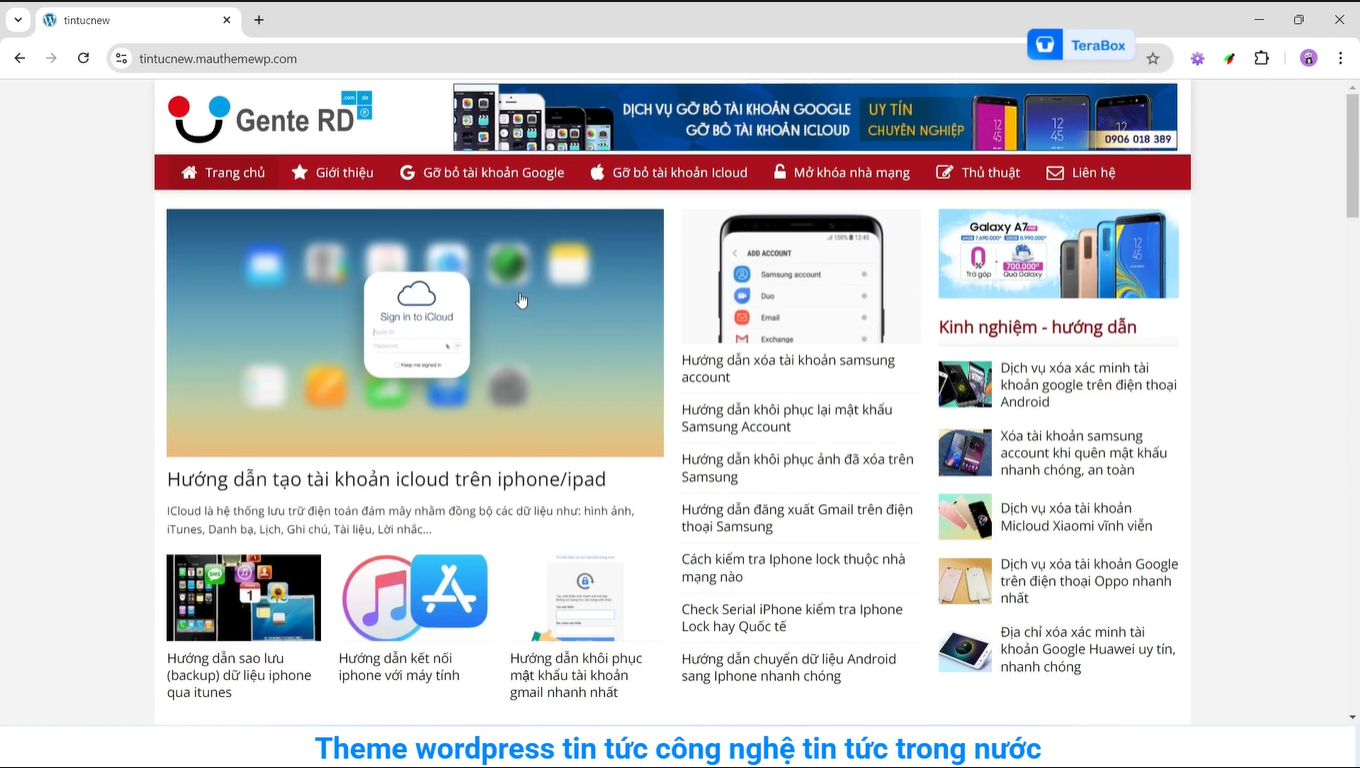The height and width of the screenshot is (768, 1360).
Task: Reload the page with the refresh icon
Action: (x=83, y=58)
